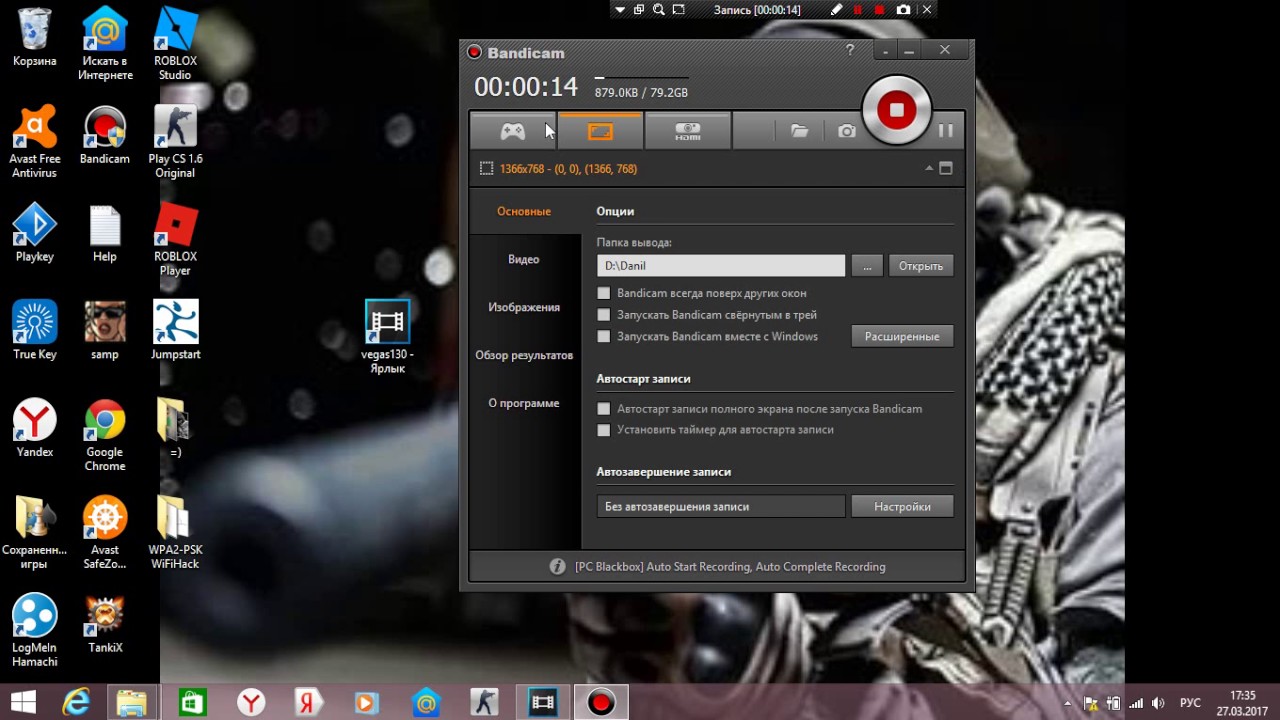The height and width of the screenshot is (720, 1280).
Task: Click red pause icon in top recording bar
Action: pos(858,10)
